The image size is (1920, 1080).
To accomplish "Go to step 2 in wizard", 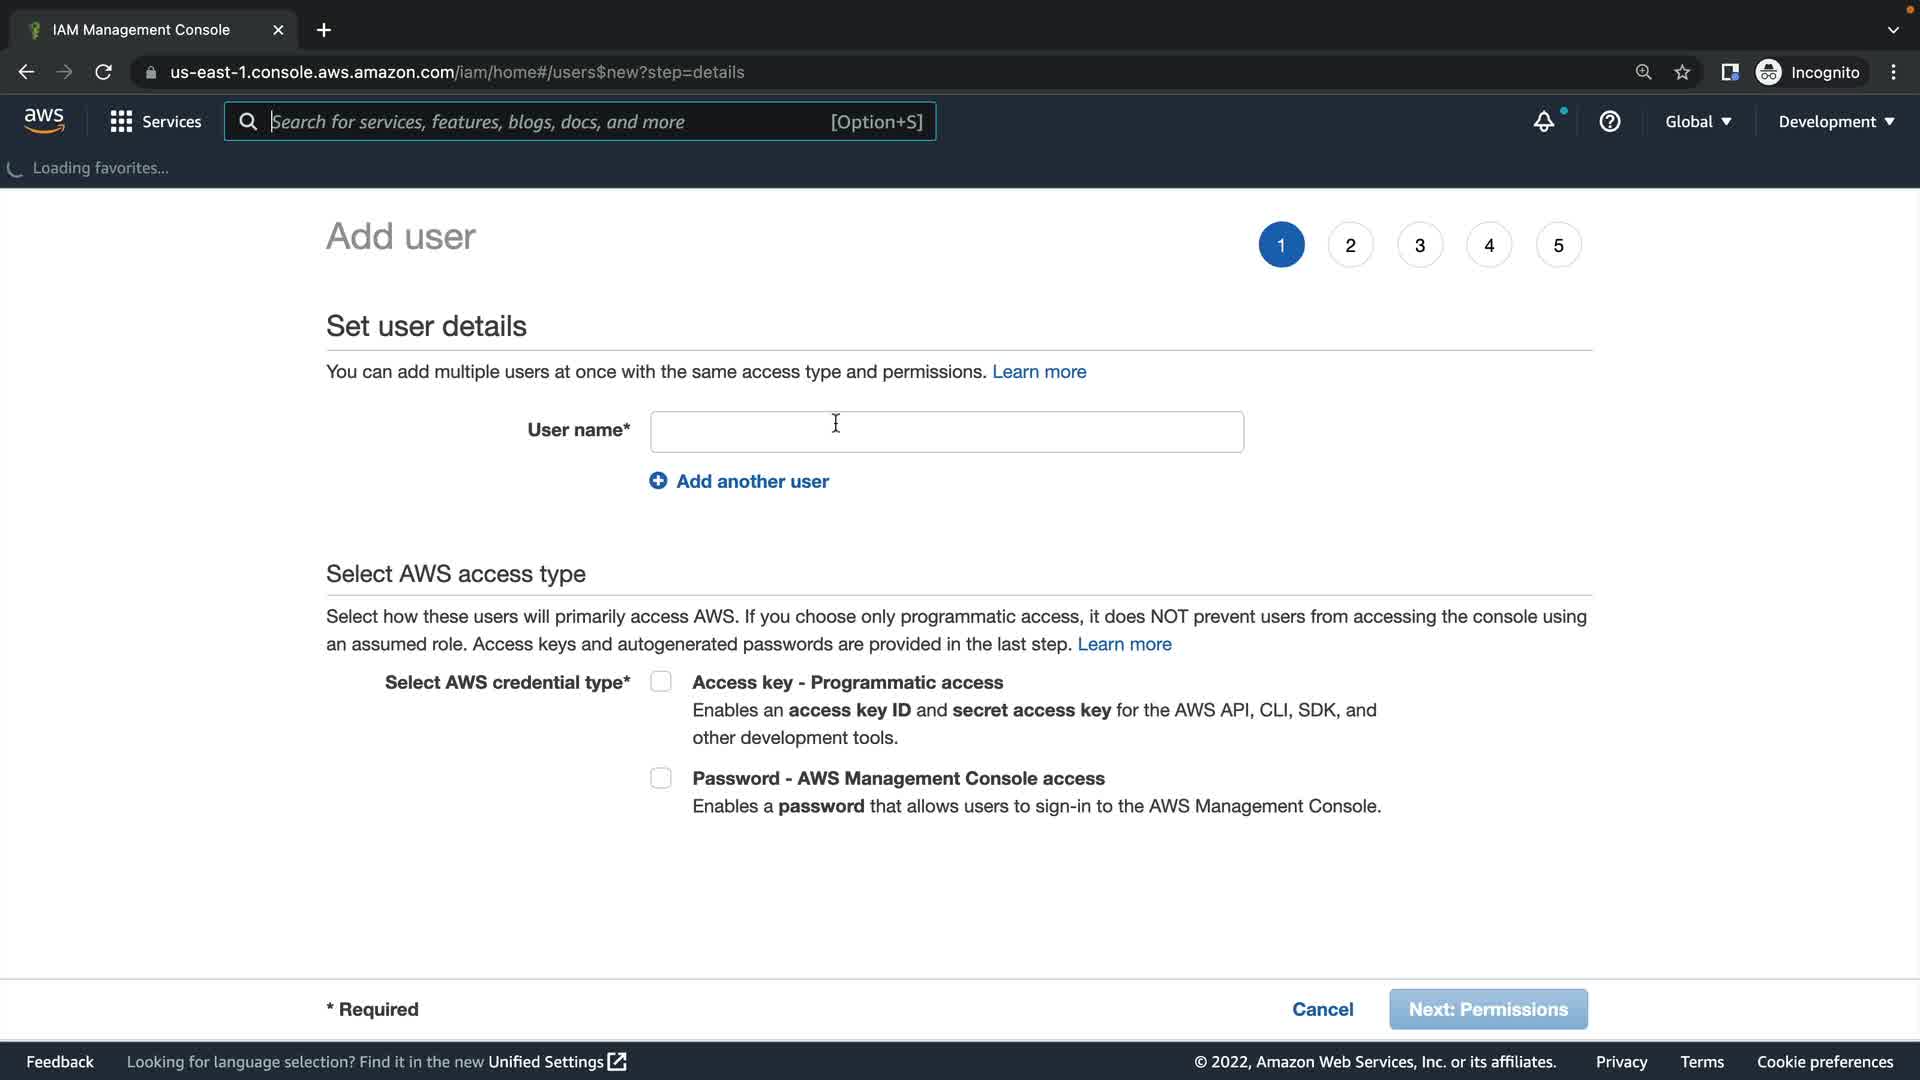I will [1350, 245].
